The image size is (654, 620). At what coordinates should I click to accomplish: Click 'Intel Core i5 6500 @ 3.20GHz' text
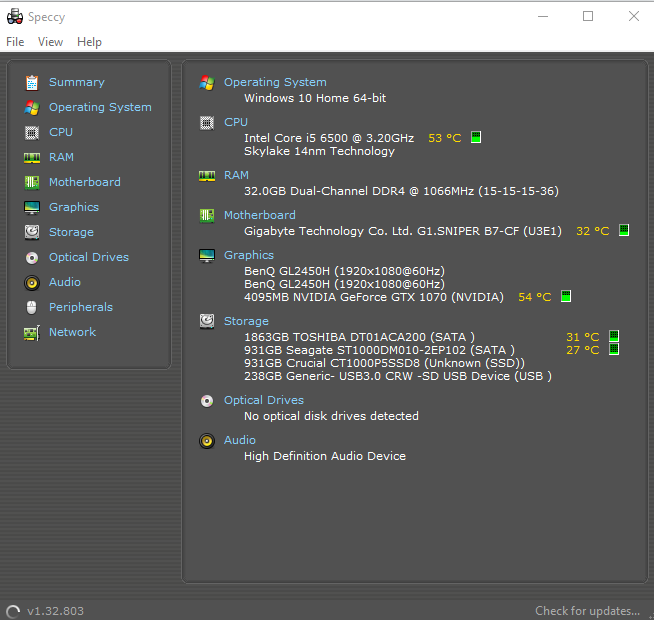pos(329,138)
